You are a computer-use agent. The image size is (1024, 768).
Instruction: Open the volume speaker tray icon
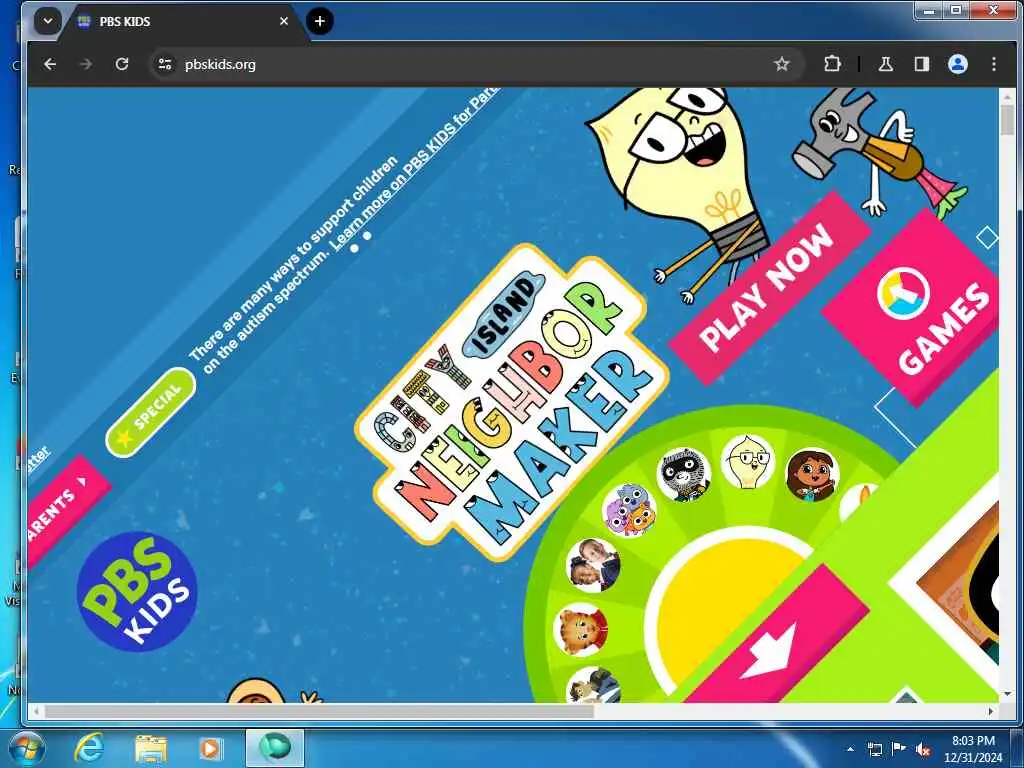click(x=923, y=749)
